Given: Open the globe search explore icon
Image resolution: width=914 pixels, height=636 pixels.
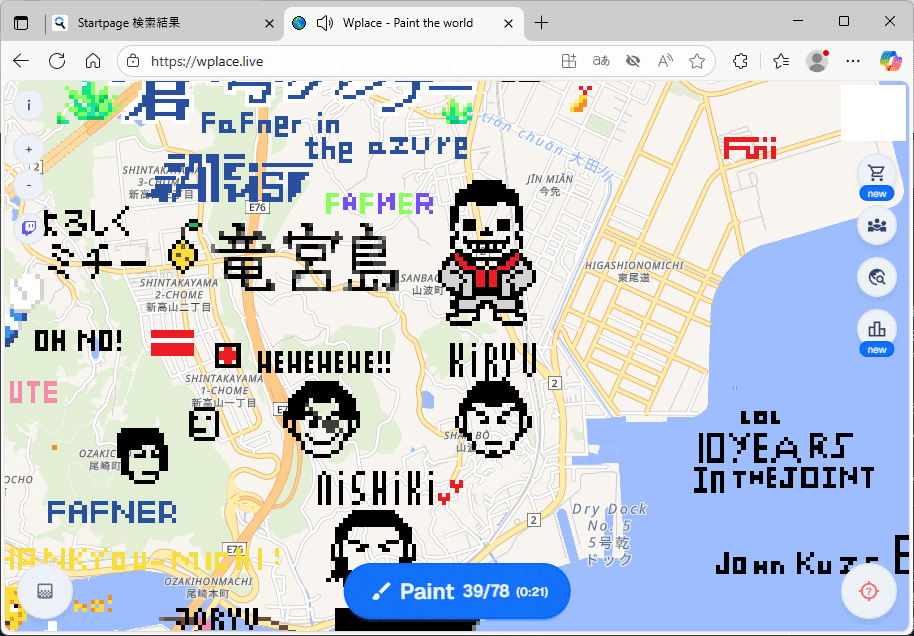Looking at the screenshot, I should pyautogui.click(x=877, y=277).
